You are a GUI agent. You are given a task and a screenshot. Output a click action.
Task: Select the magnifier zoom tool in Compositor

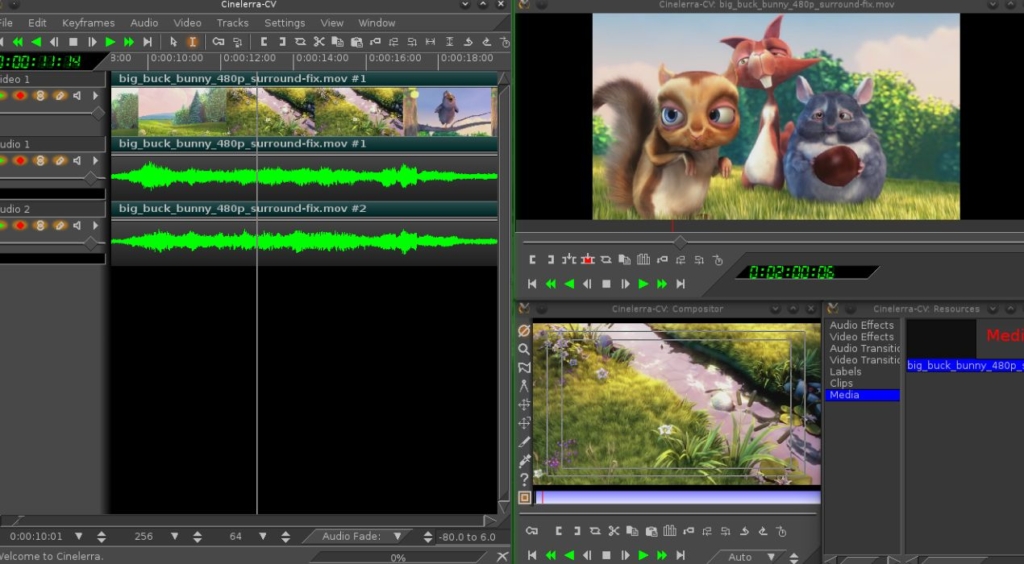coord(524,349)
